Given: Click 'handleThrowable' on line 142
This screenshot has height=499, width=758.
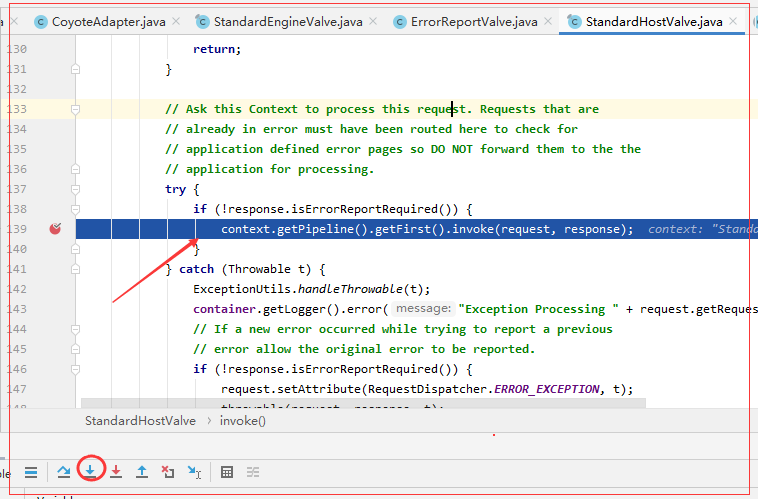Looking at the screenshot, I should pos(350,289).
